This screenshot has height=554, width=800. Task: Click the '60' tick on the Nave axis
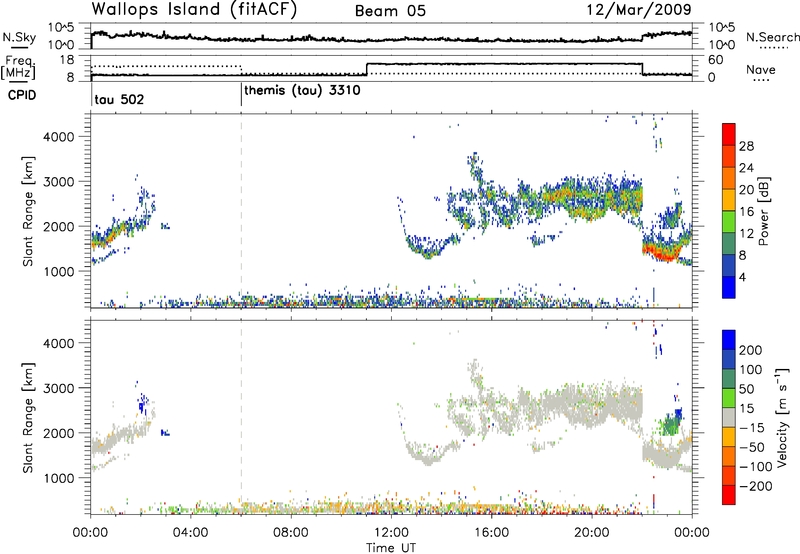point(716,60)
